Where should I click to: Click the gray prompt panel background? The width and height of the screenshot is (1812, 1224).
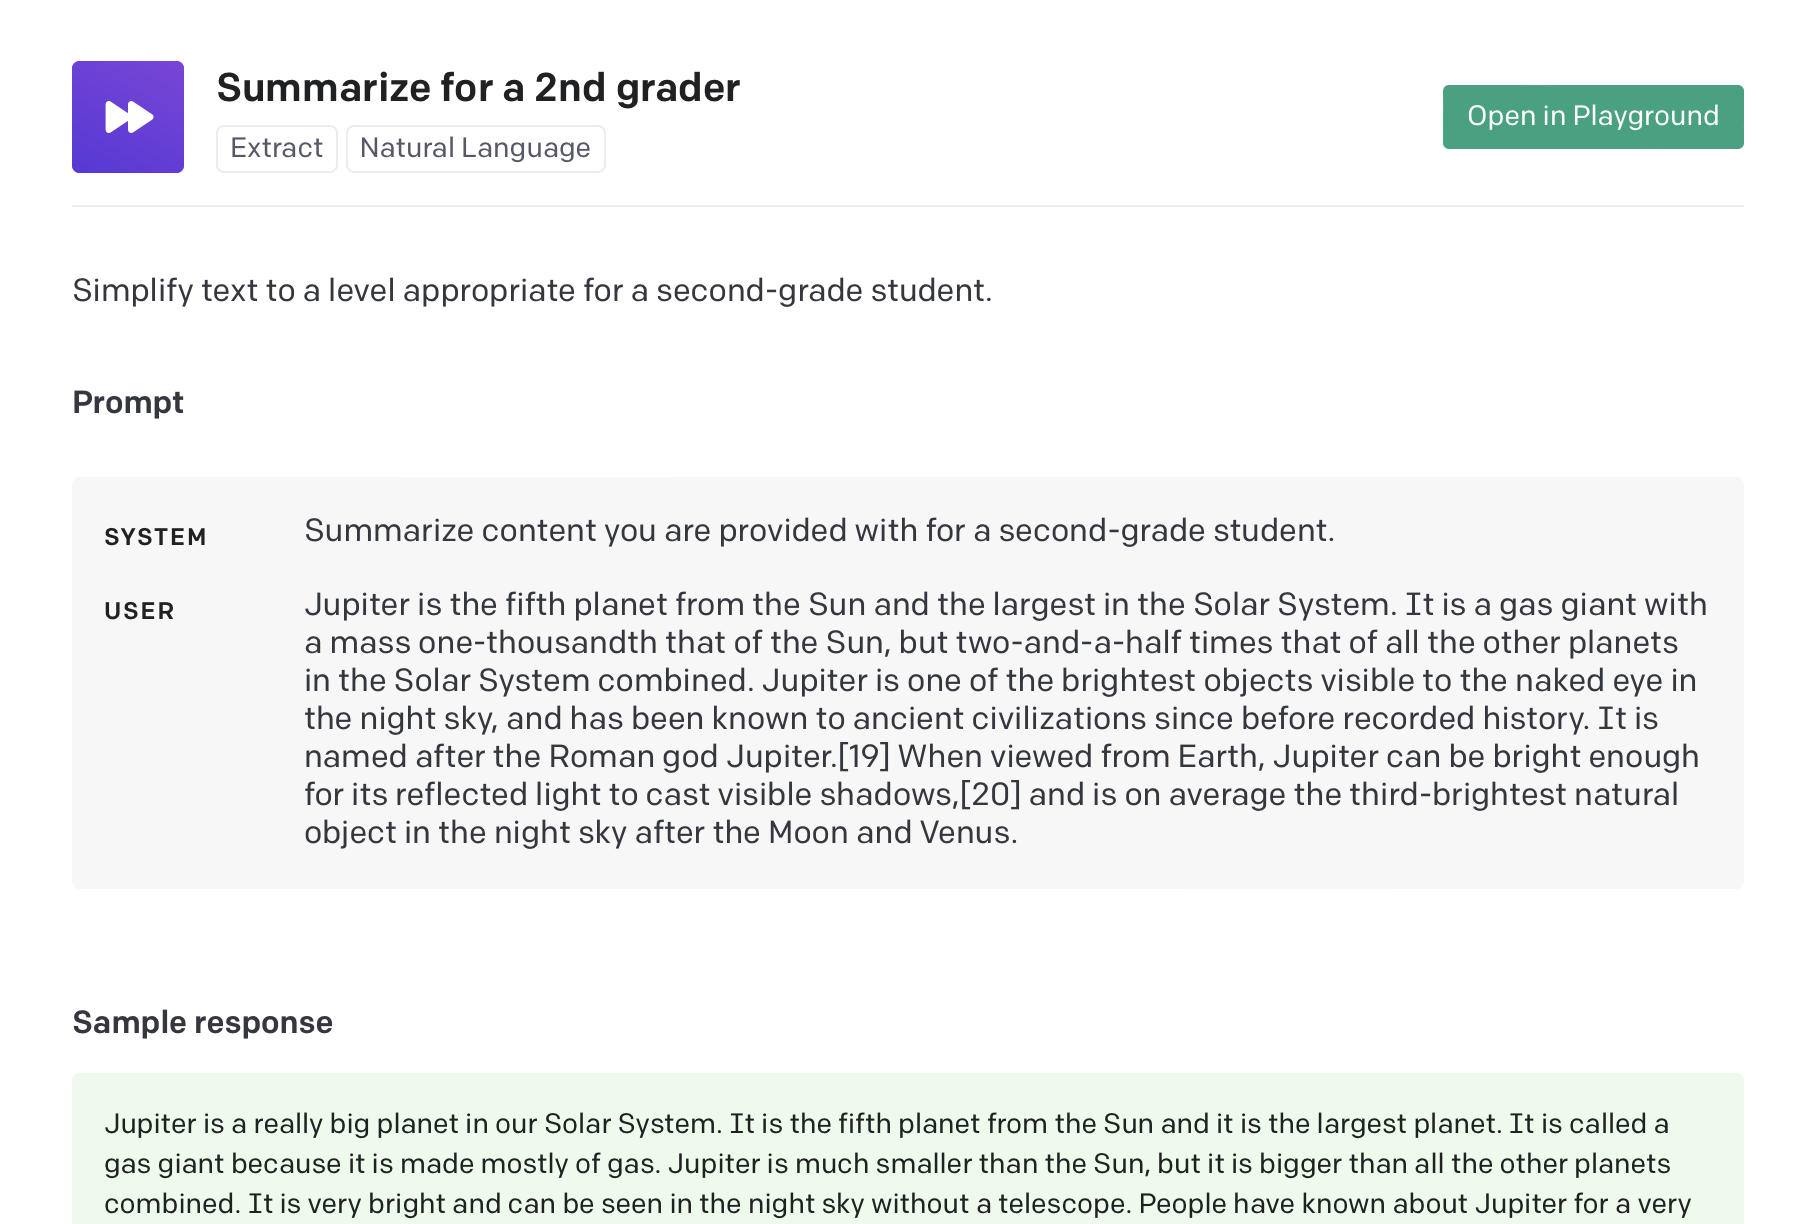tap(907, 868)
